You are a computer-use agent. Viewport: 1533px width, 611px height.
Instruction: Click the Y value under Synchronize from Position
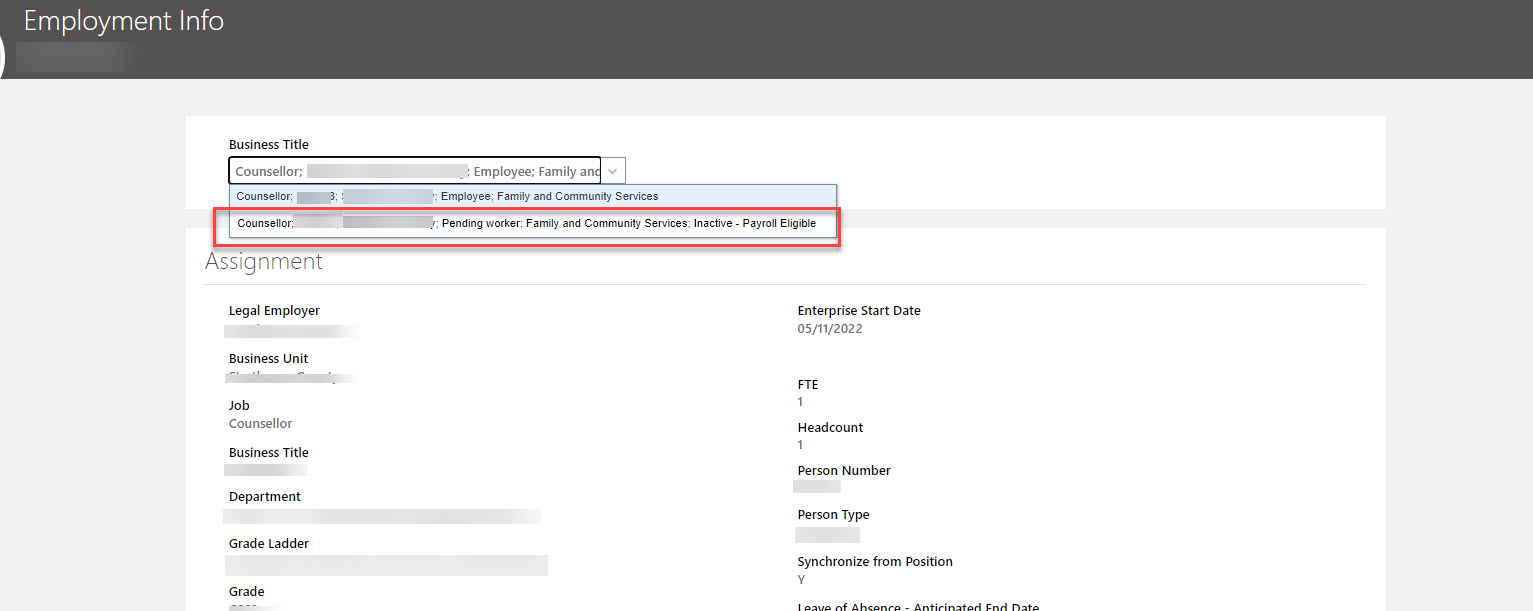[x=802, y=580]
